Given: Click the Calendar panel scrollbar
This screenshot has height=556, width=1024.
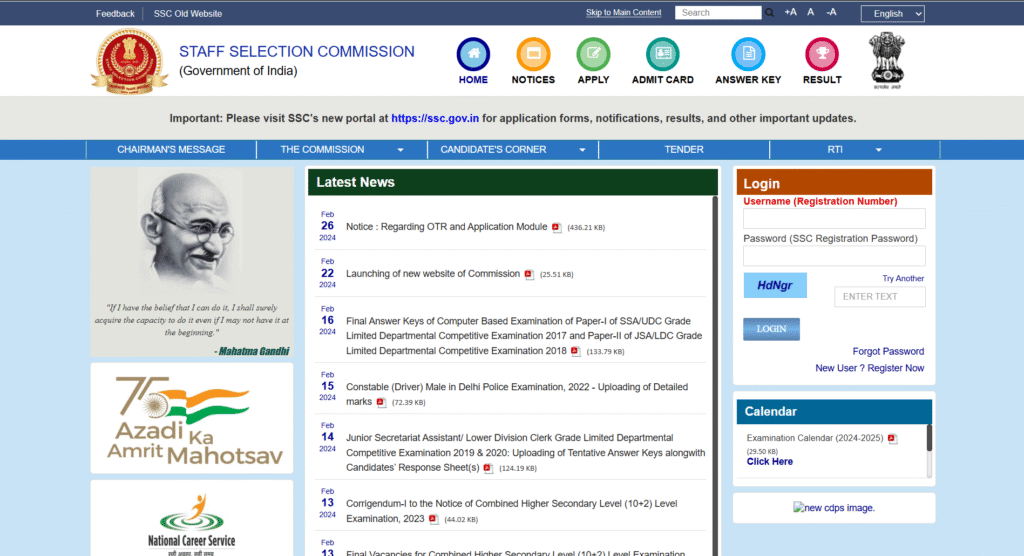Looking at the screenshot, I should 929,438.
